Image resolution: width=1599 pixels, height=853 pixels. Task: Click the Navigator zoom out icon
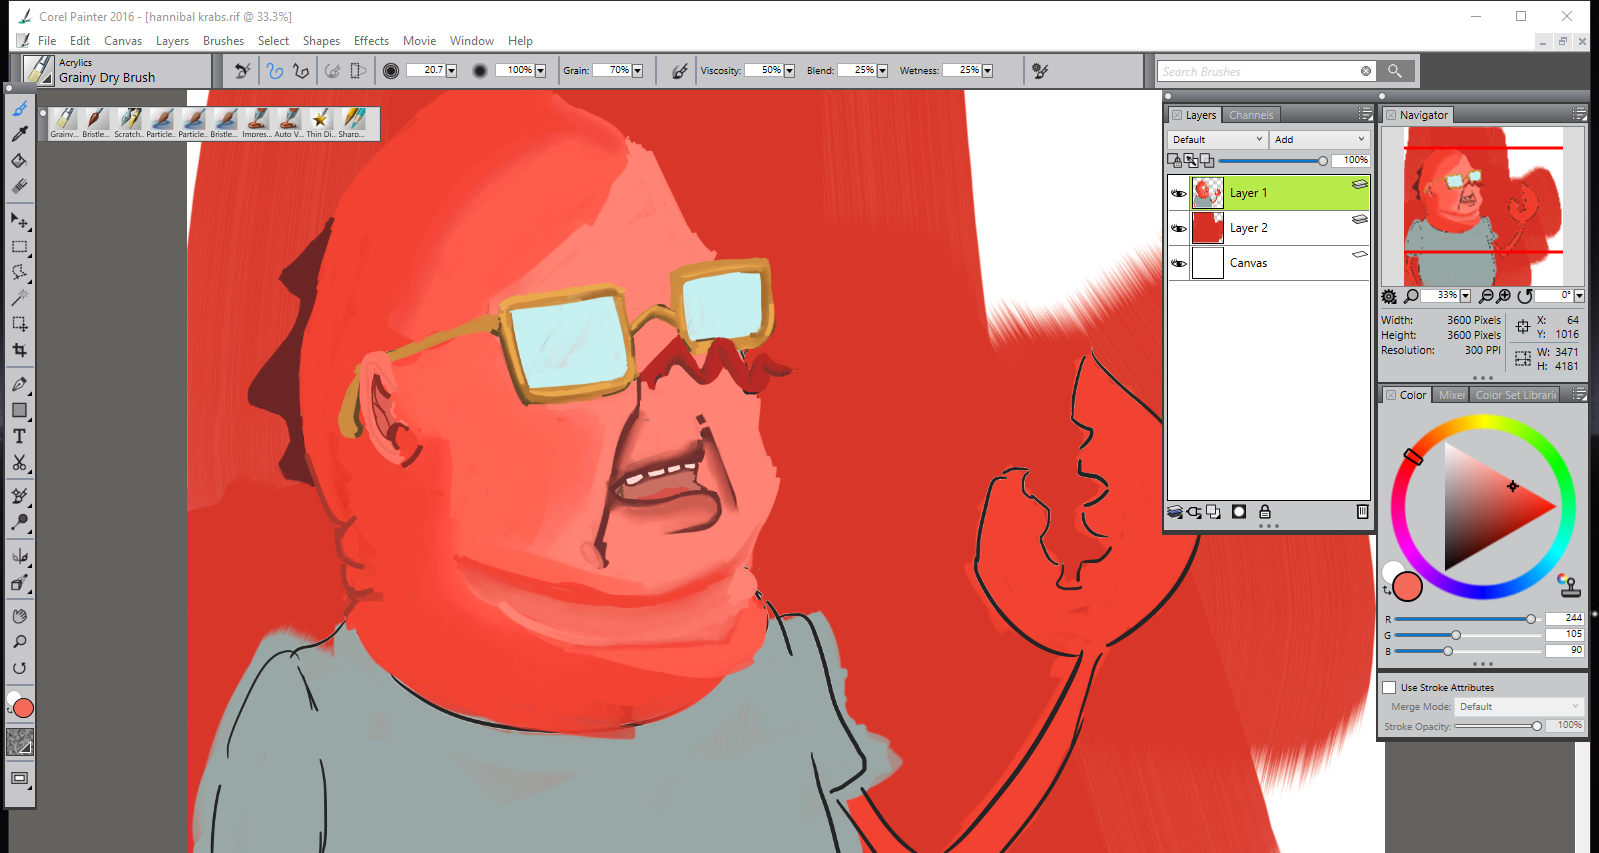pos(1486,296)
